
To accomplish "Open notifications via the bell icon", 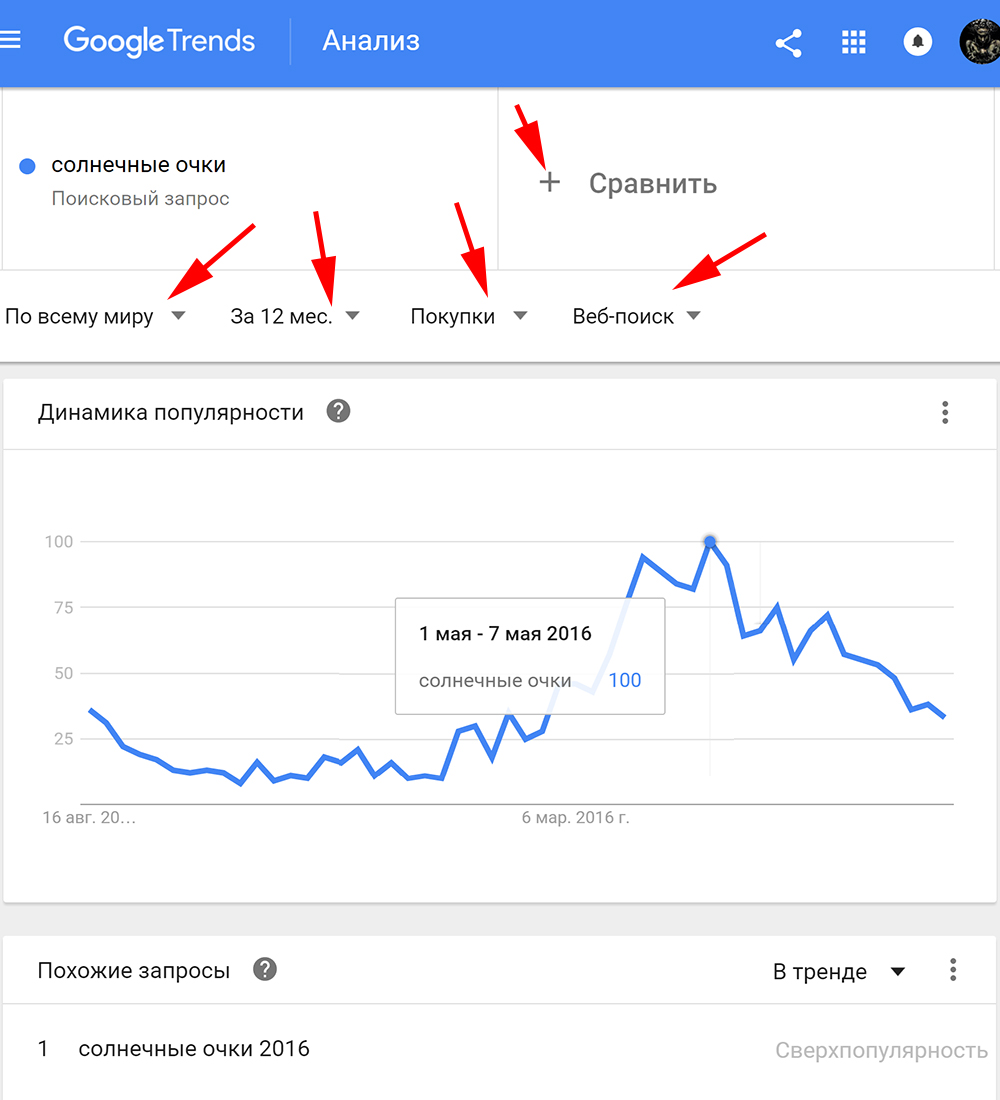I will coord(917,42).
